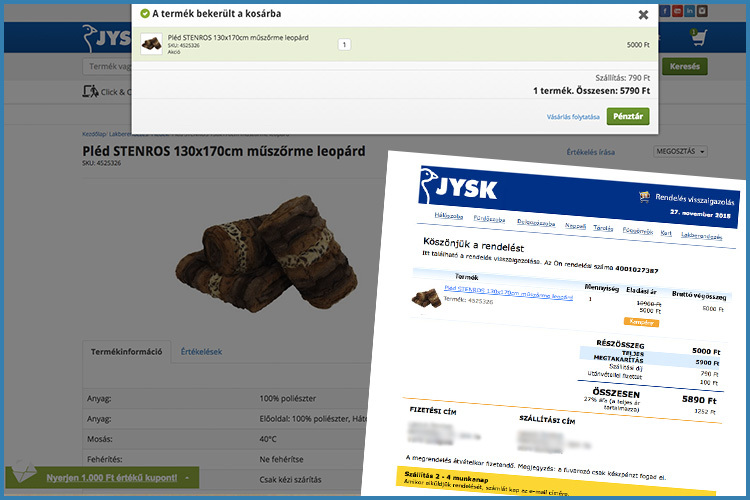The width and height of the screenshot is (750, 500).
Task: Open Hálószoba in the email menu
Action: (x=449, y=216)
